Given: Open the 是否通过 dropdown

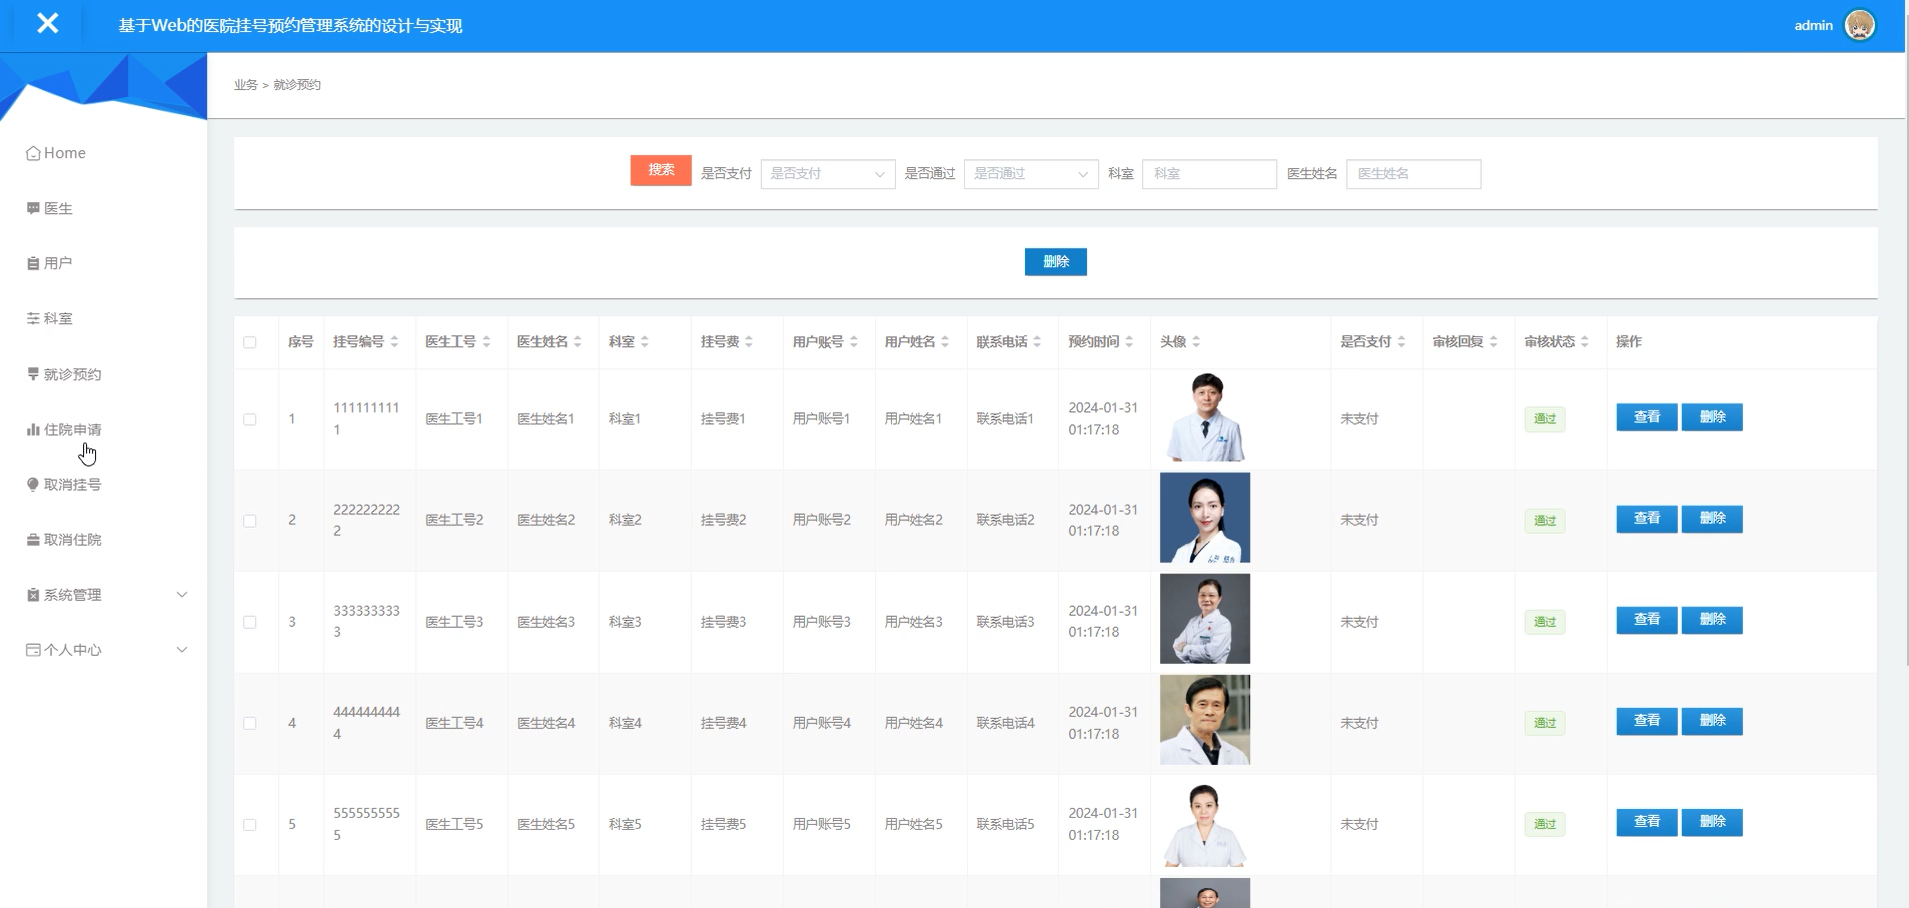Looking at the screenshot, I should [x=1031, y=174].
